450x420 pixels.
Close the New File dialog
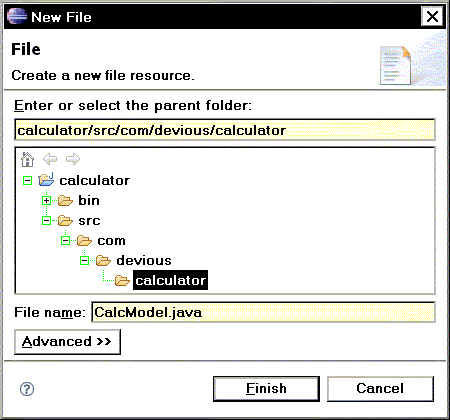[432, 16]
